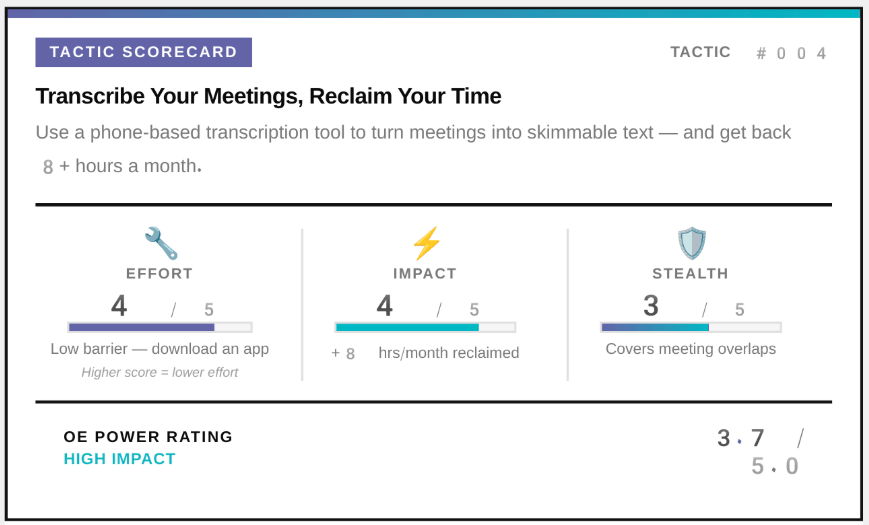The width and height of the screenshot is (869, 525).
Task: Click the Effort score 4 / 5
Action: pyautogui.click(x=160, y=306)
